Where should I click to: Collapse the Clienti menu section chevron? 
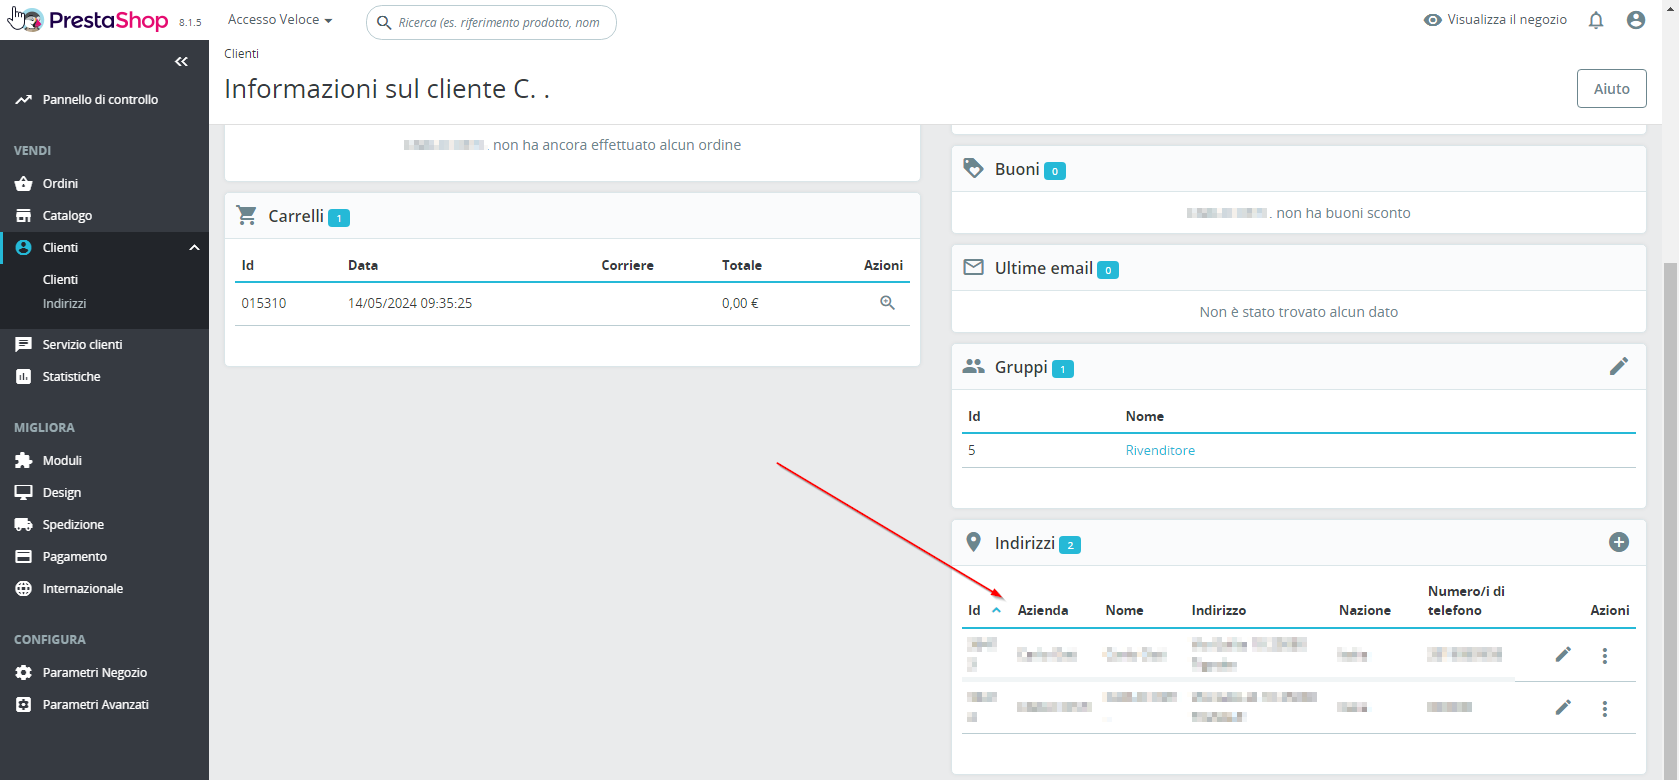pyautogui.click(x=194, y=248)
